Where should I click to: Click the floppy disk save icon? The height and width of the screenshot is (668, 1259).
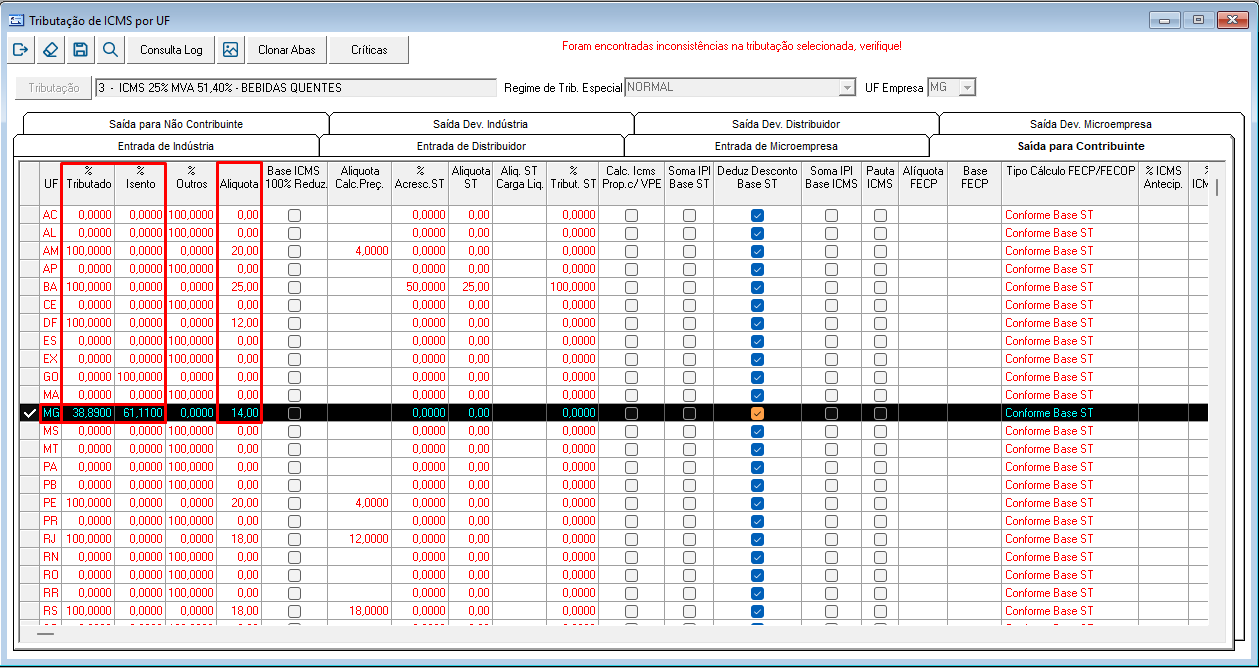pos(80,50)
